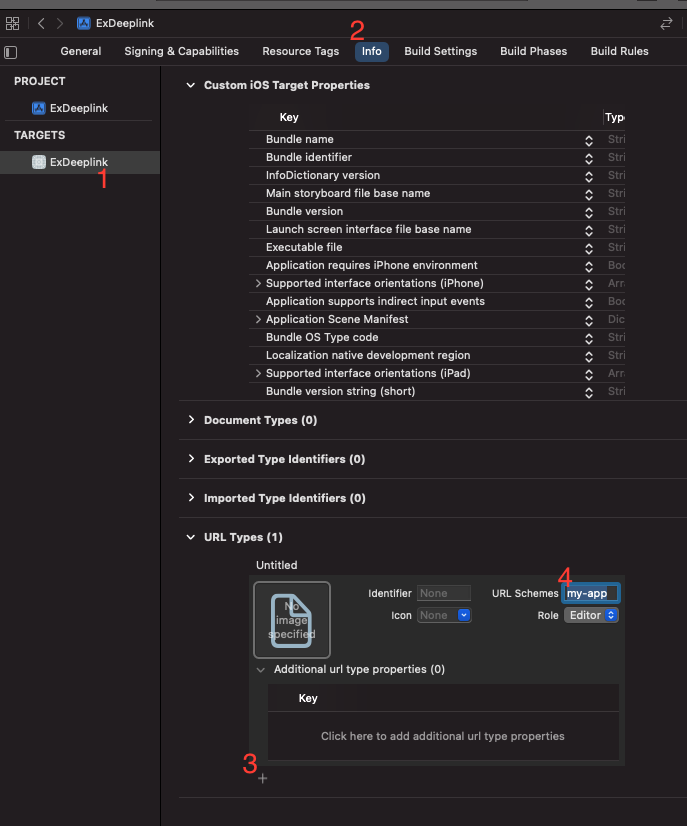Click the InfoDictionary version key stepper
The height and width of the screenshot is (826, 687).
[x=589, y=176]
